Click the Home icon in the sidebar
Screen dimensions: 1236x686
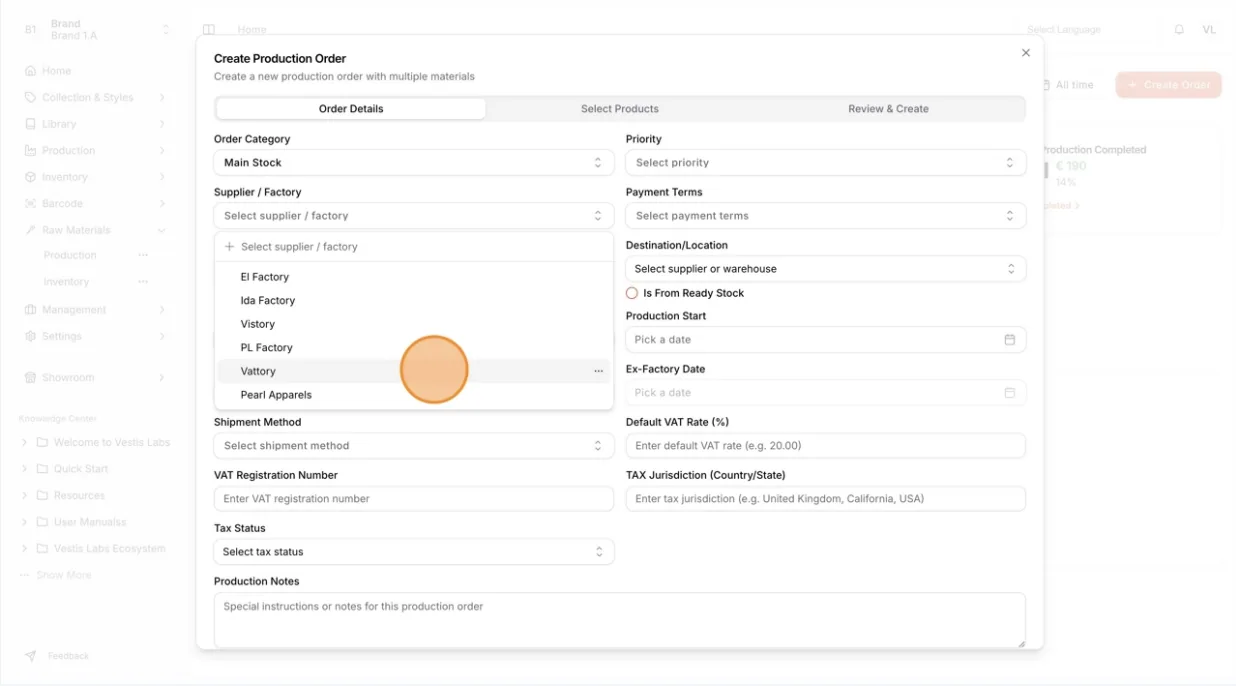(30, 71)
